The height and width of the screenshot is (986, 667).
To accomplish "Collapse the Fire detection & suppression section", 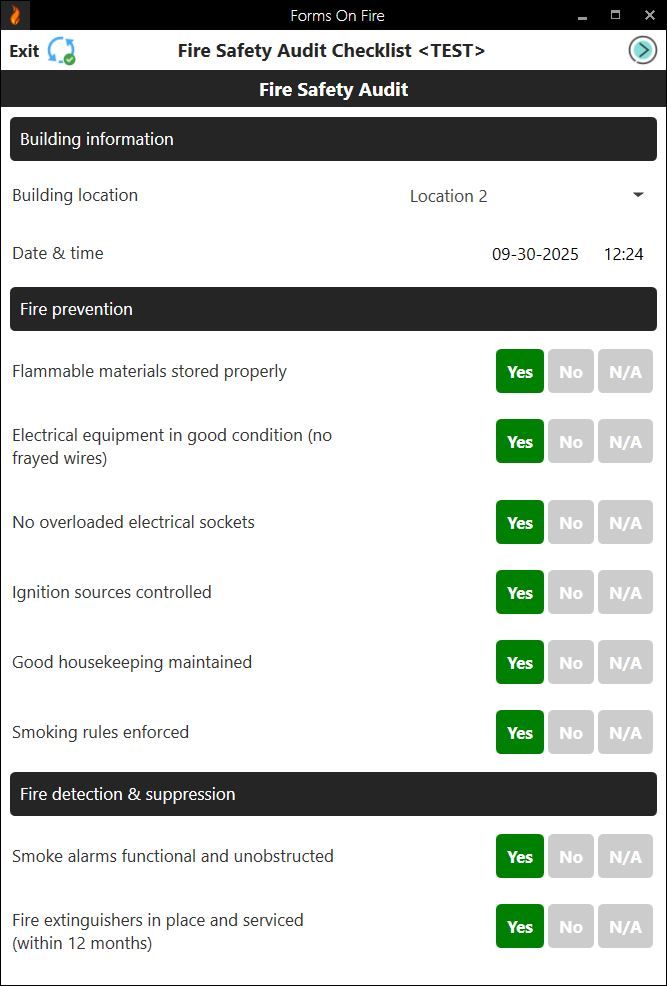I will pyautogui.click(x=333, y=794).
